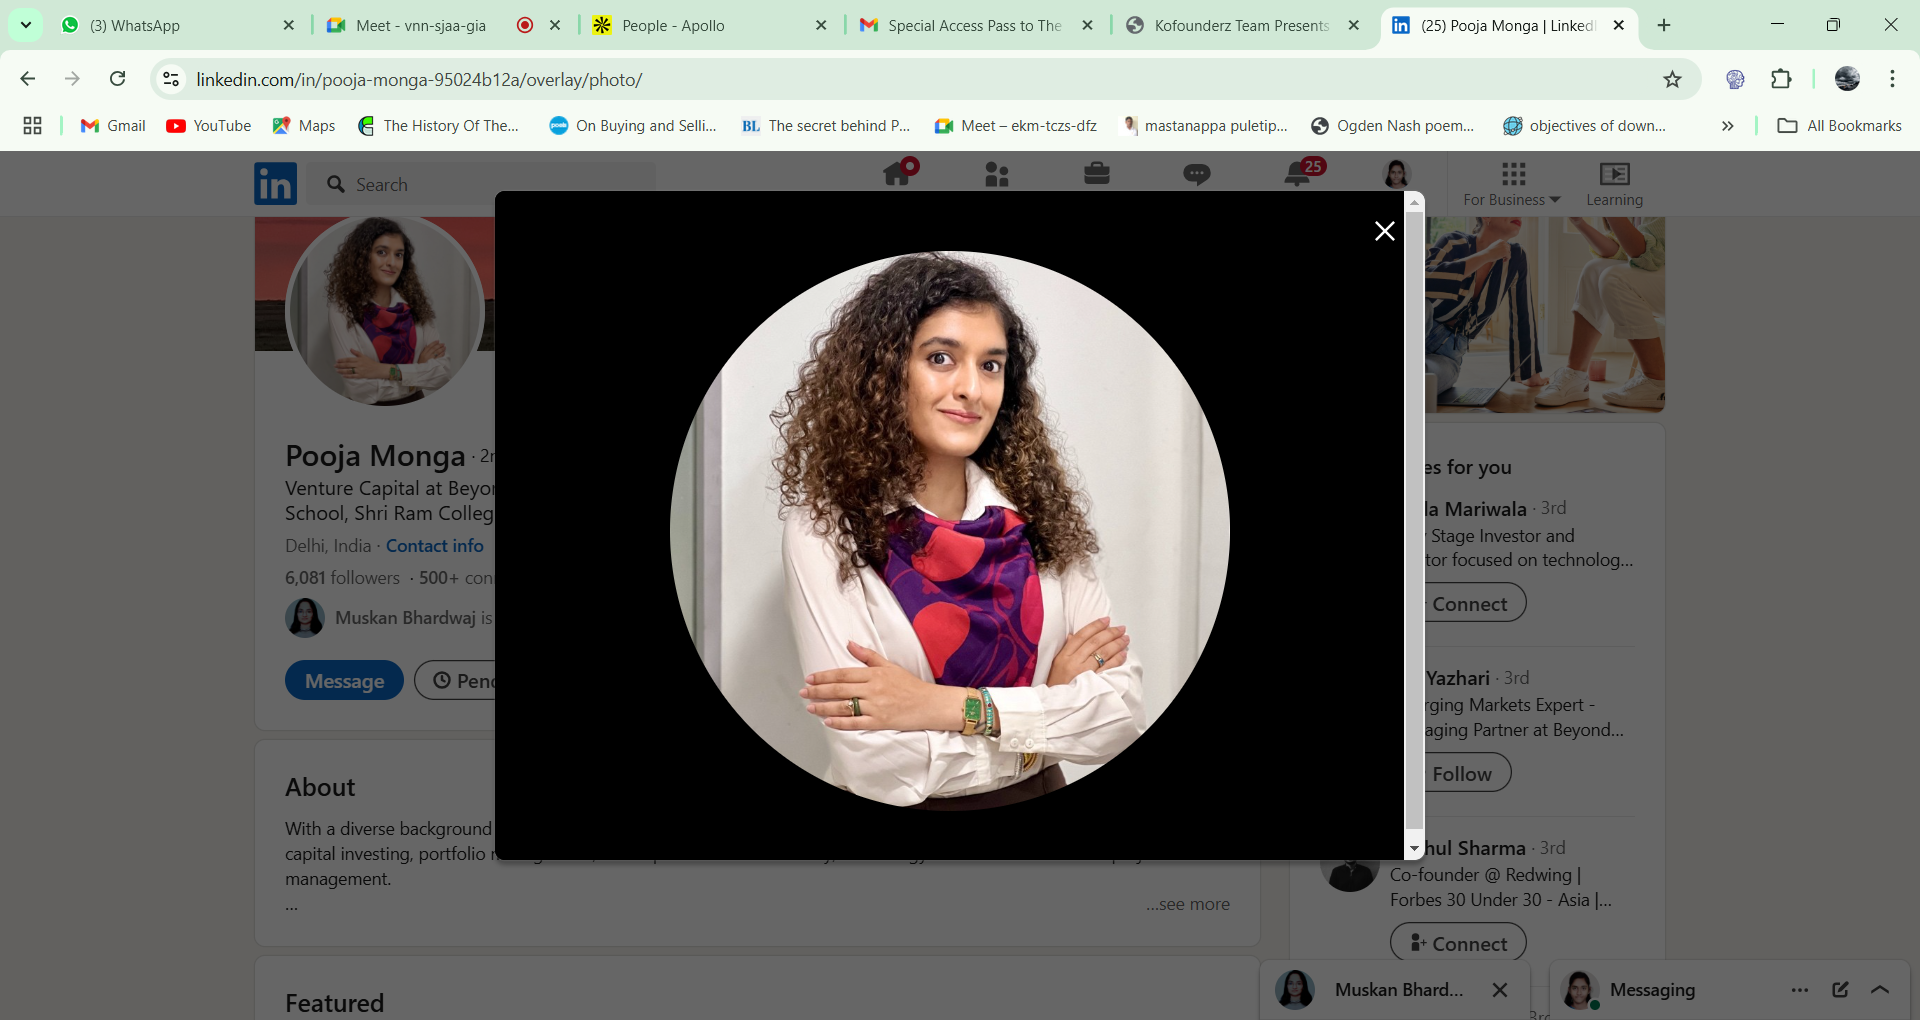
Task: Compose a new message icon
Action: click(x=1840, y=990)
